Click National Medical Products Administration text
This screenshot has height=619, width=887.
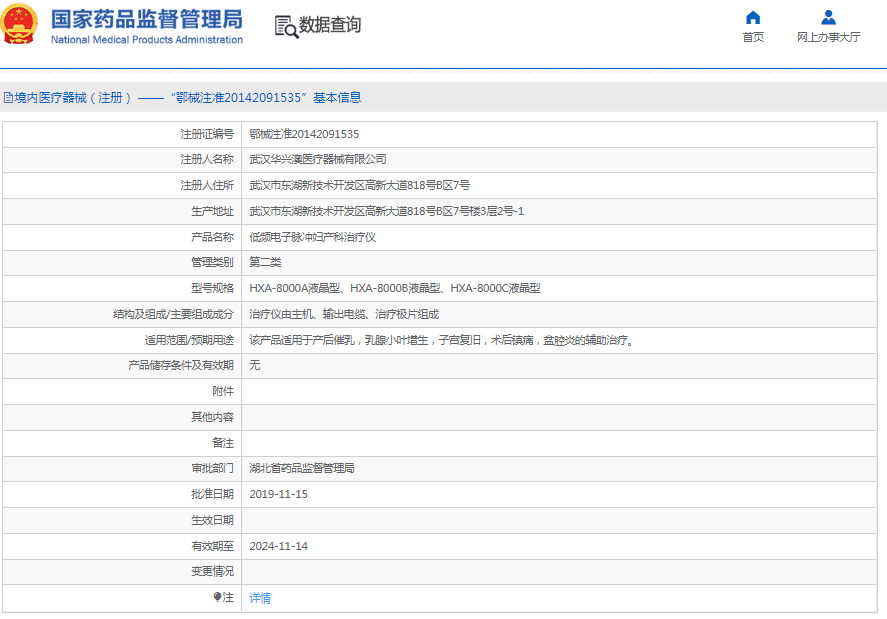click(147, 40)
